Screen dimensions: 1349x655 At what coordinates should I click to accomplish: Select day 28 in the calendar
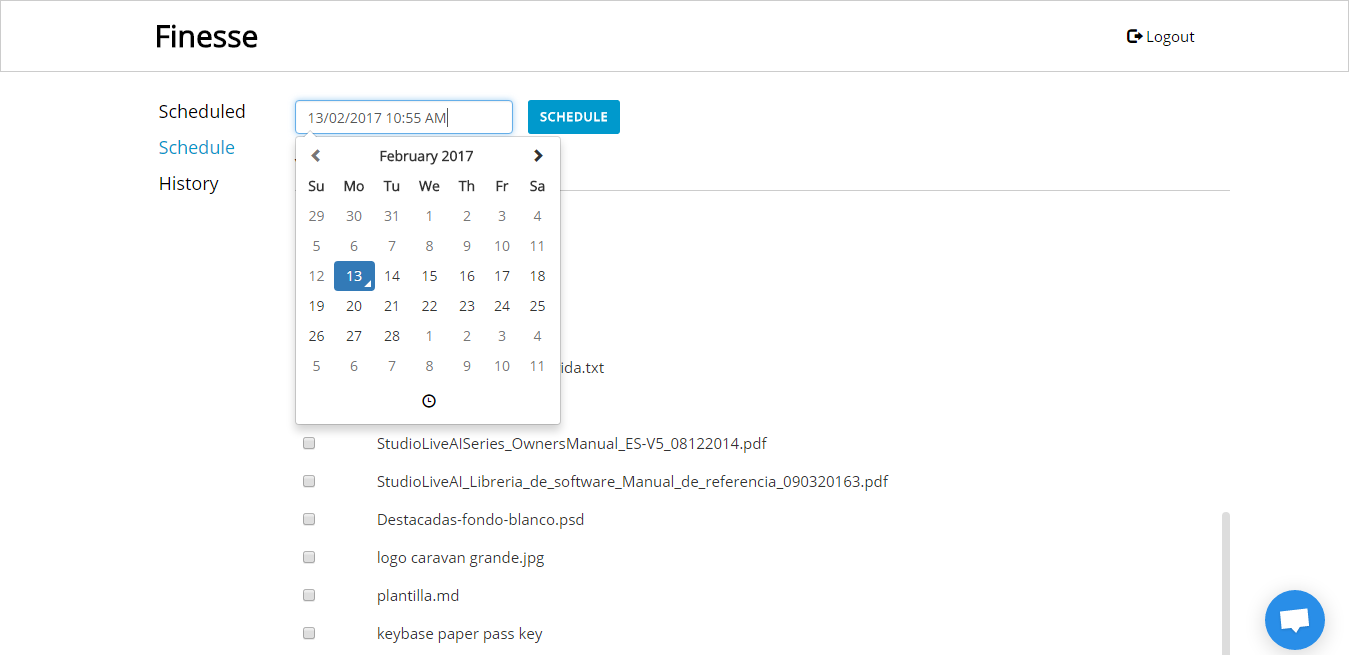pyautogui.click(x=392, y=336)
